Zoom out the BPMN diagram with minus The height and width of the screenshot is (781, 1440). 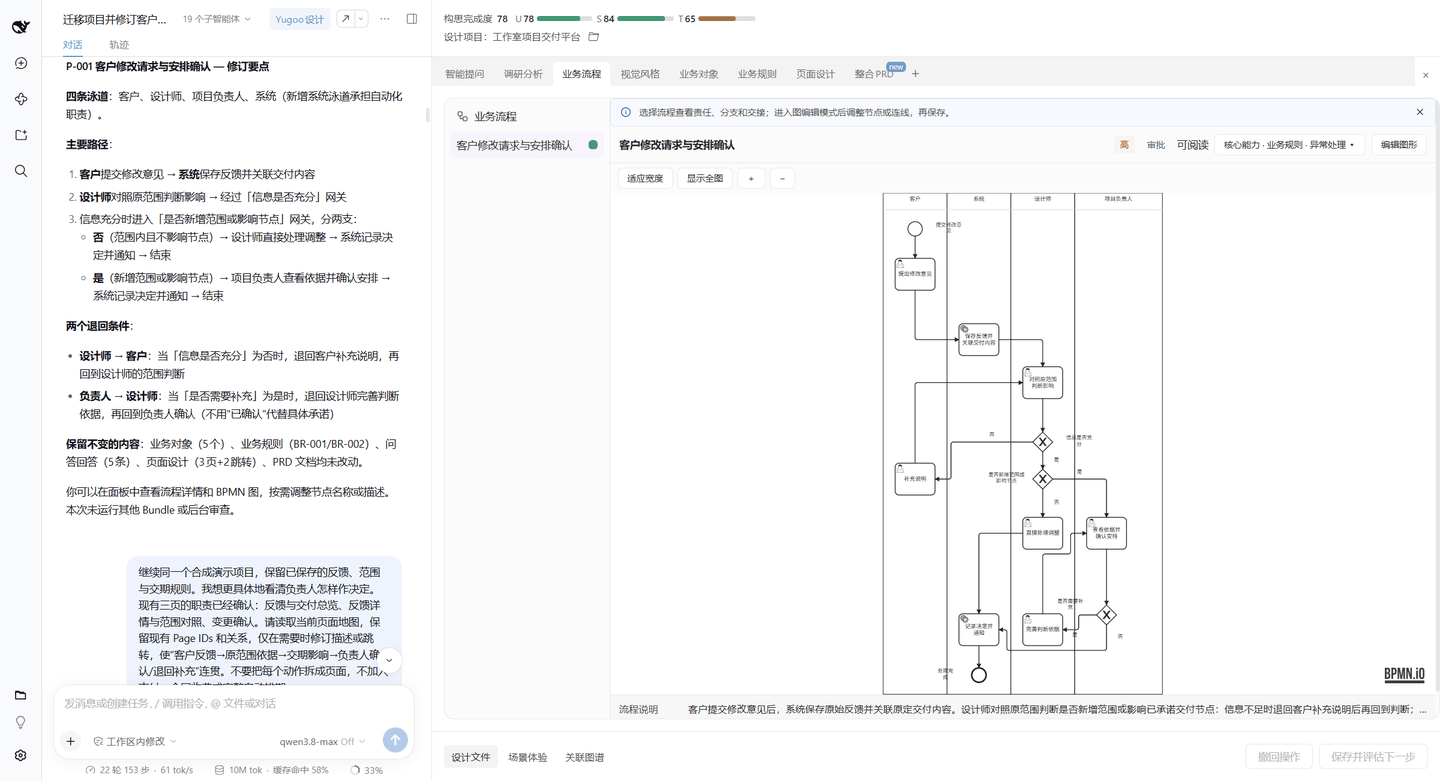point(782,178)
